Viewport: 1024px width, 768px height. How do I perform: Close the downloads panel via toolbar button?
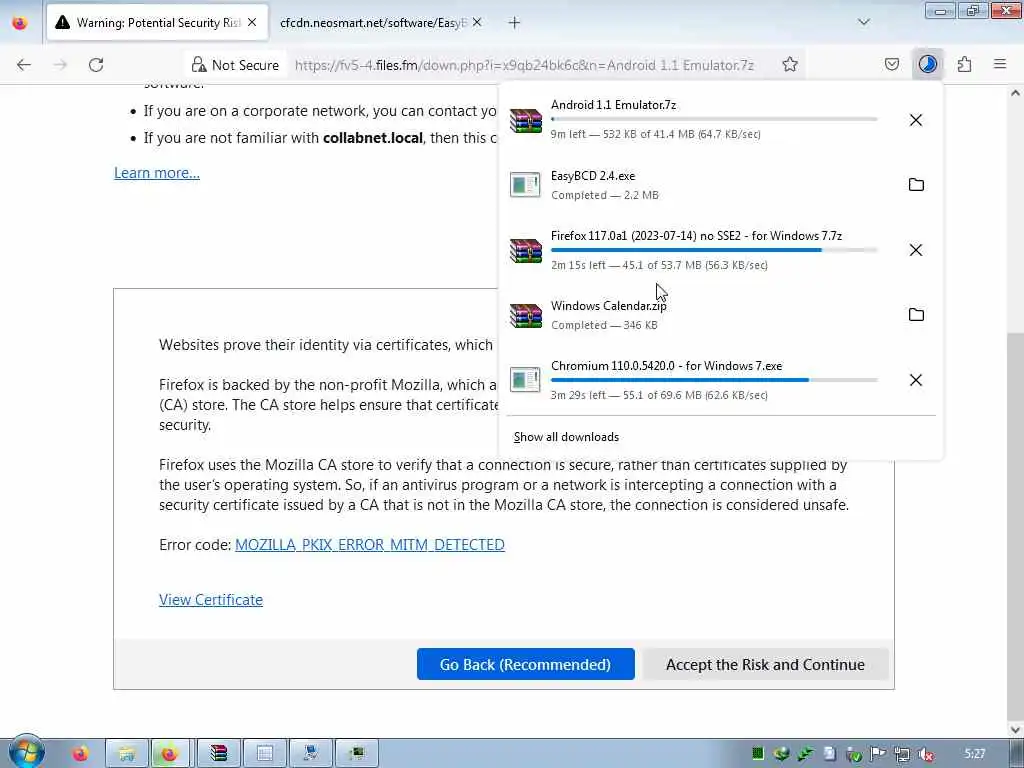pos(927,64)
